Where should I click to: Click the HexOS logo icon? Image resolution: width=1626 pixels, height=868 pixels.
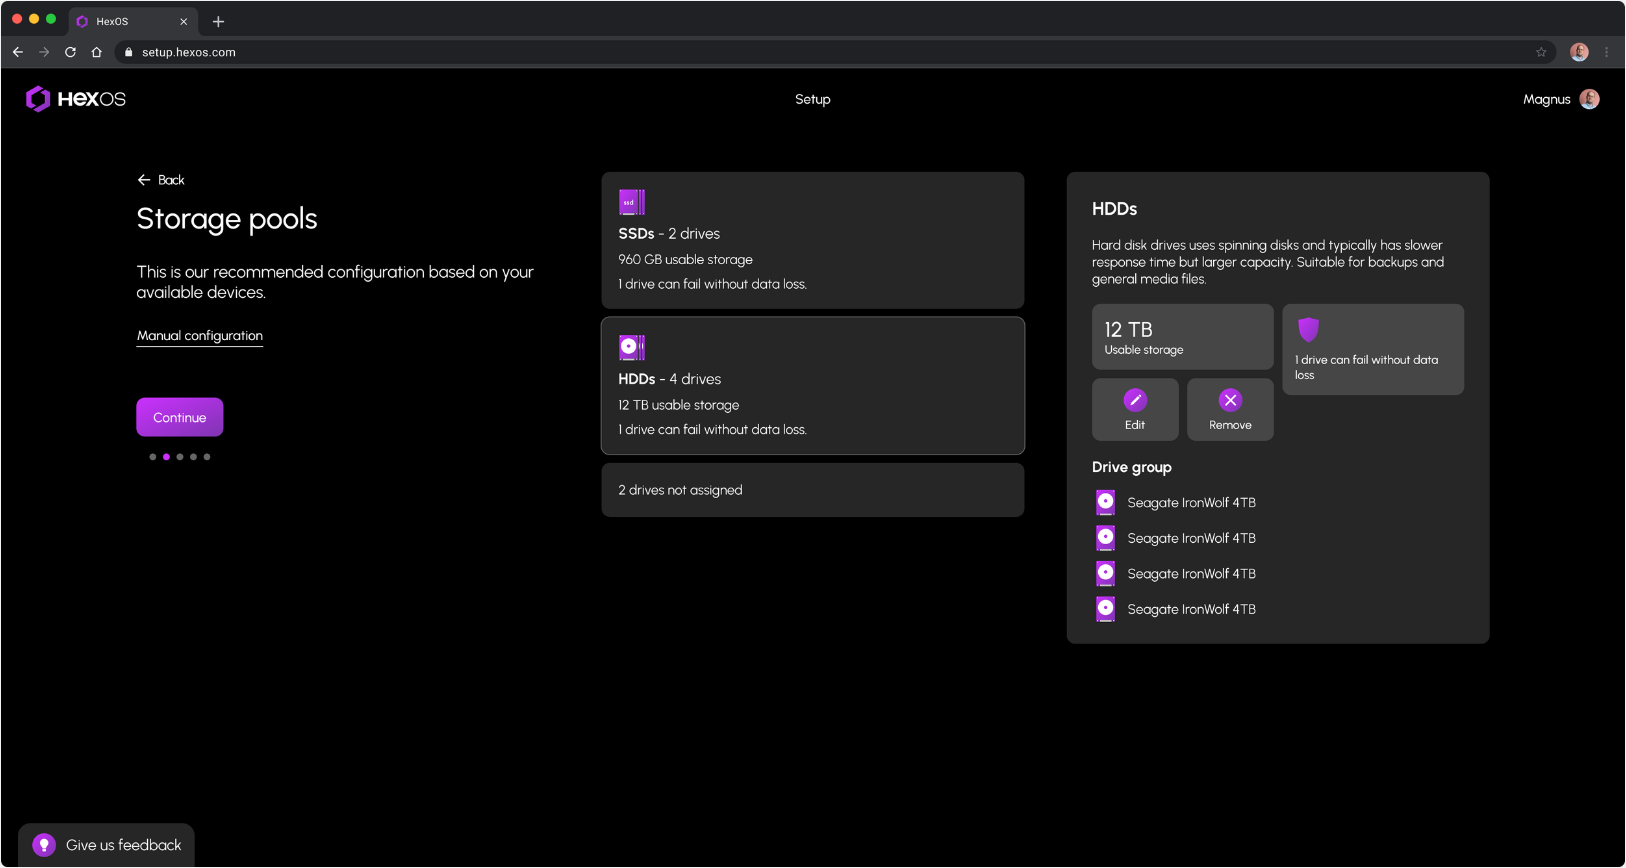(x=38, y=98)
